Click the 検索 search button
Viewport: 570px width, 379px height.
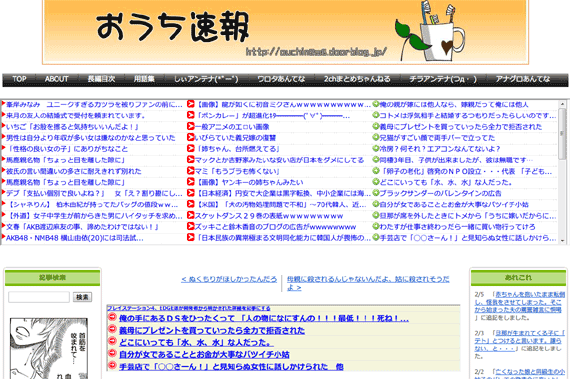[83, 297]
